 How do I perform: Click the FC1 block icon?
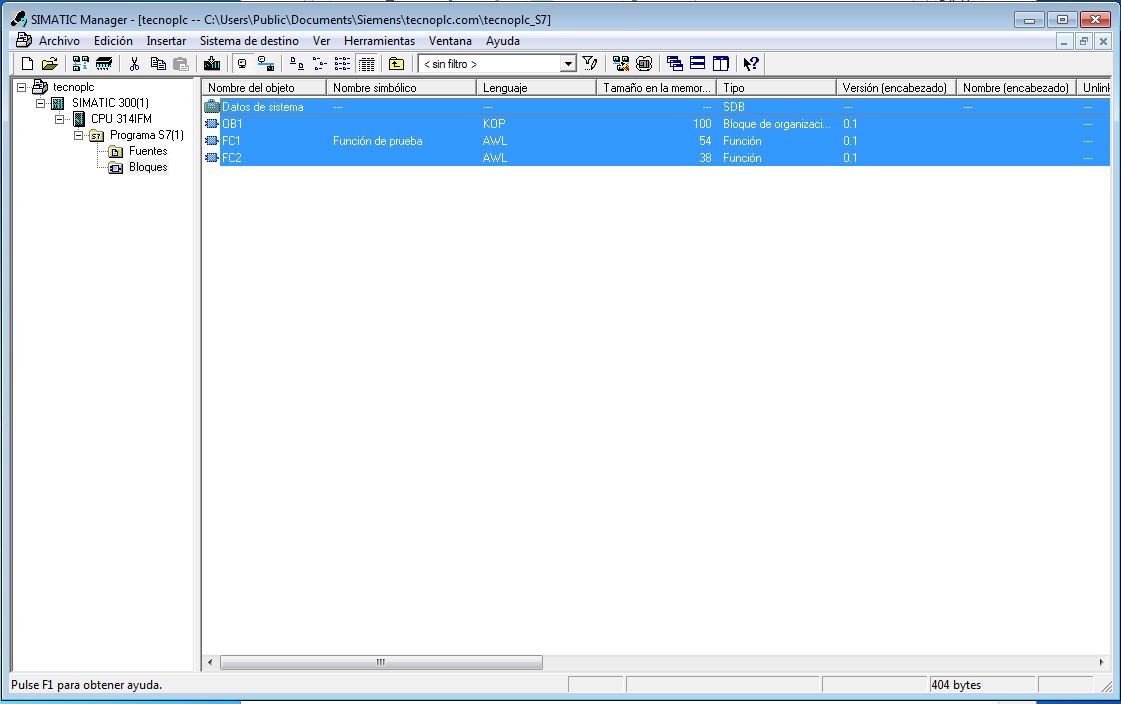point(212,141)
